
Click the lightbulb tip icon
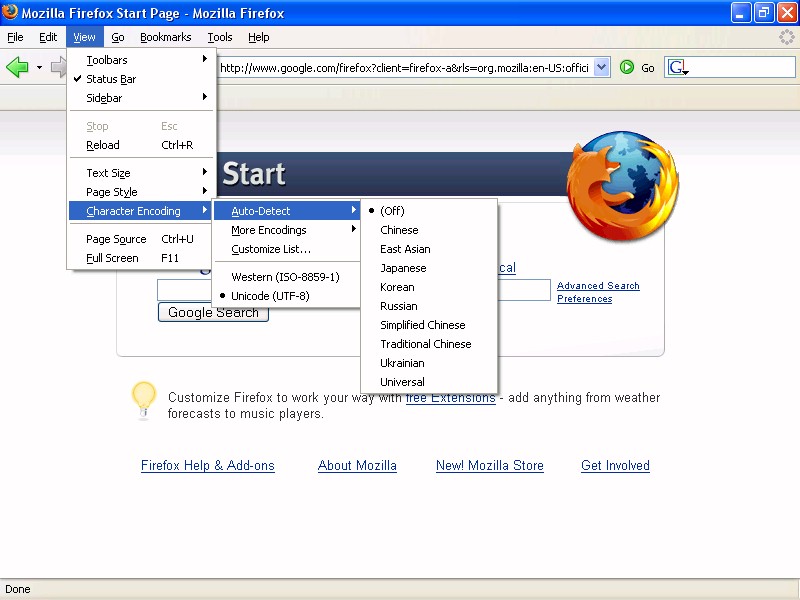(143, 401)
